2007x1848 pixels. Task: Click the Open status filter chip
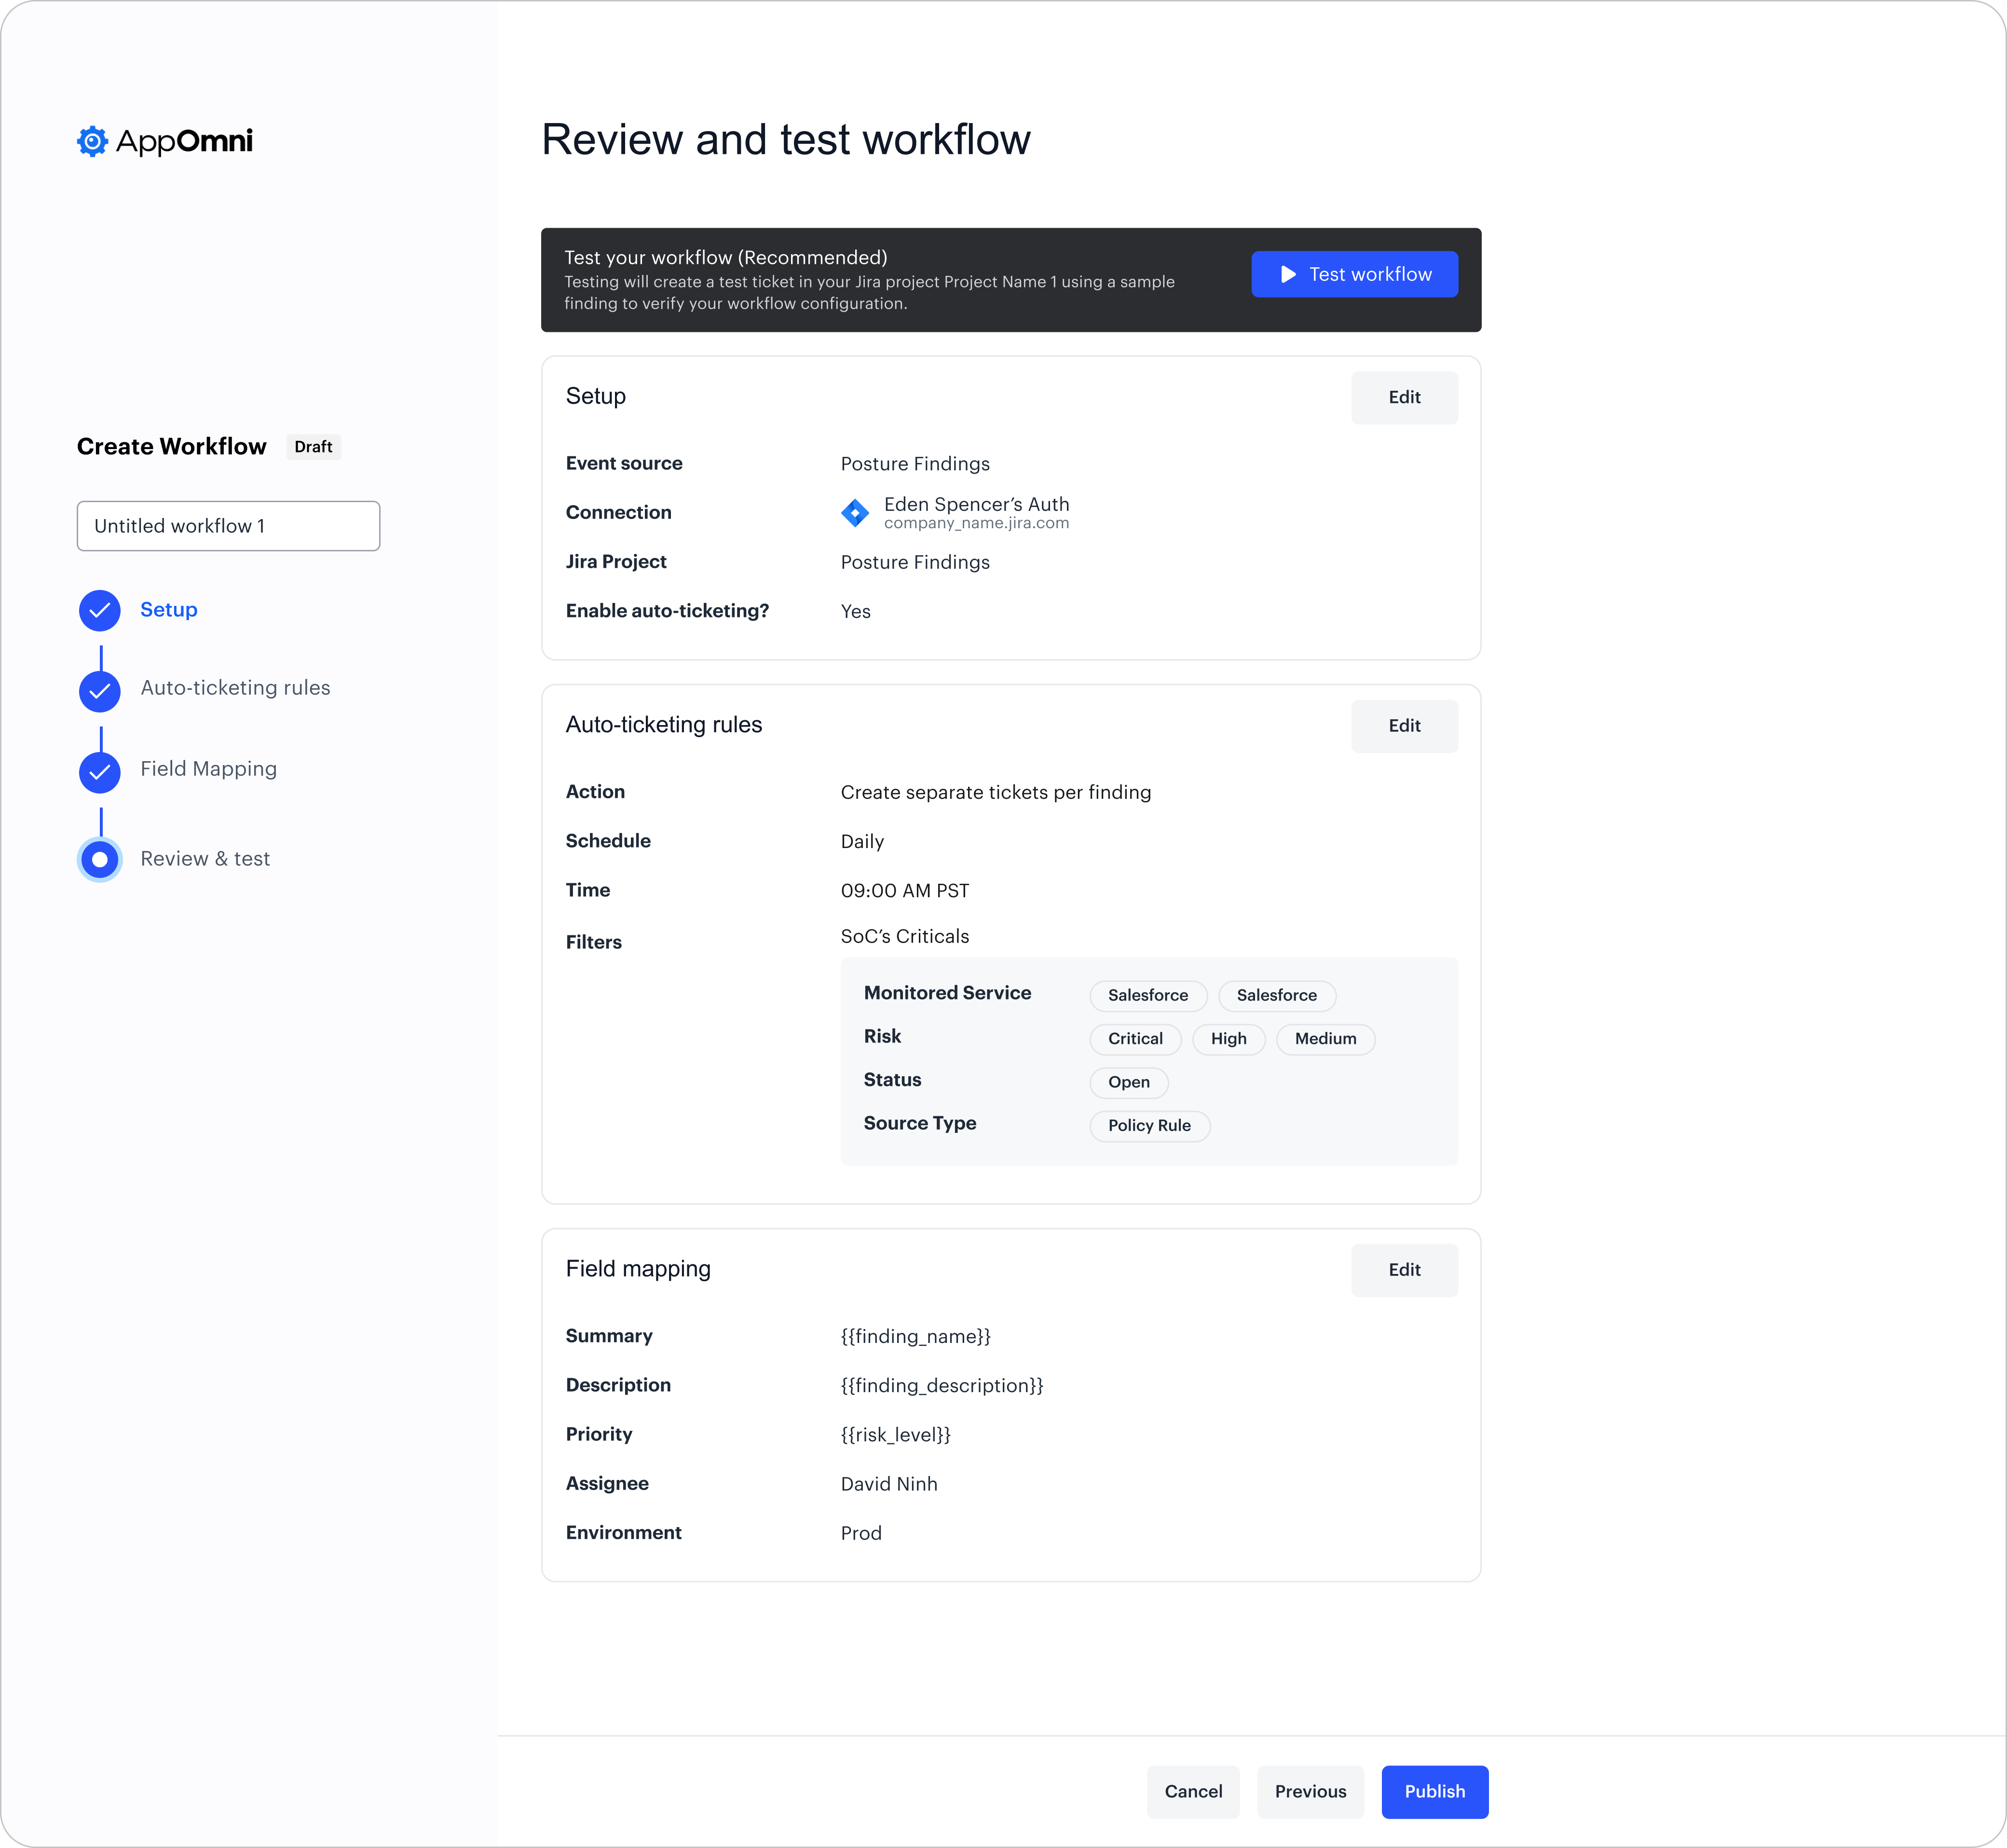point(1128,1082)
